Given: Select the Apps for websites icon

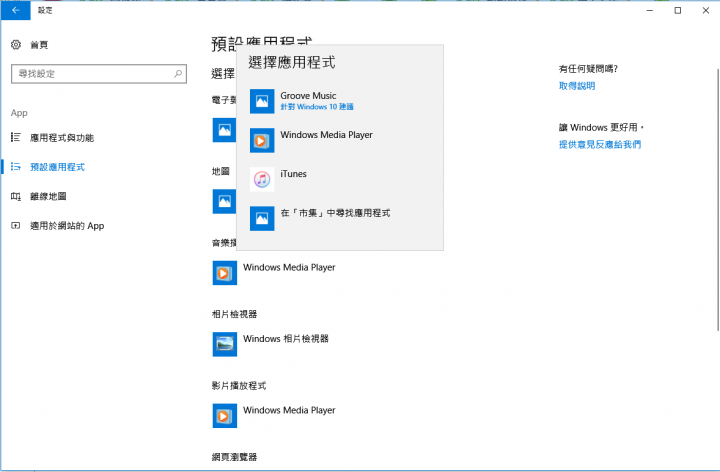Looking at the screenshot, I should [x=16, y=225].
